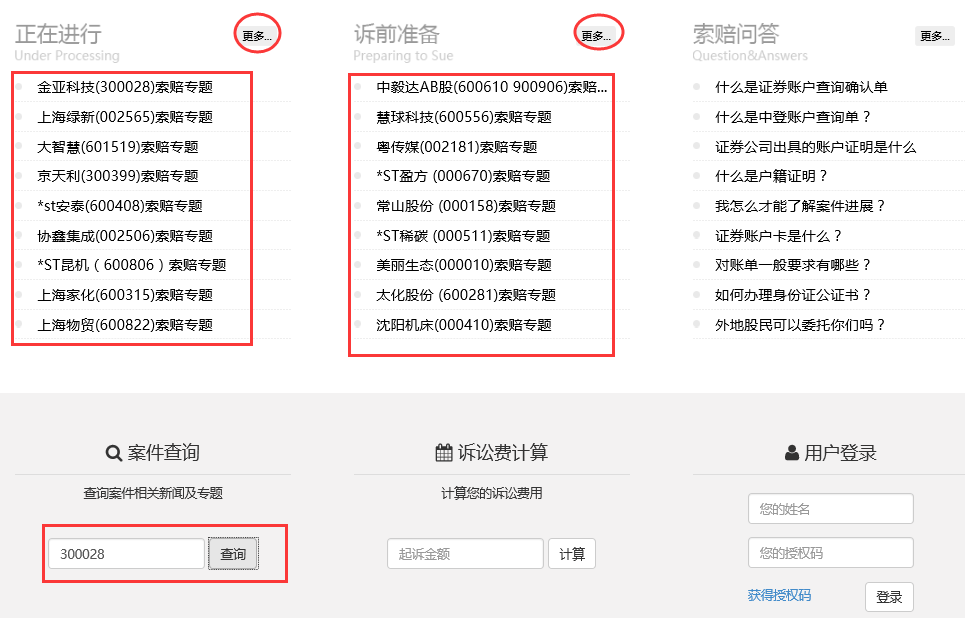Viewport: 965px width, 618px height.
Task: Open 沈阳机床(000410)索赔专题
Action: pyautogui.click(x=464, y=325)
